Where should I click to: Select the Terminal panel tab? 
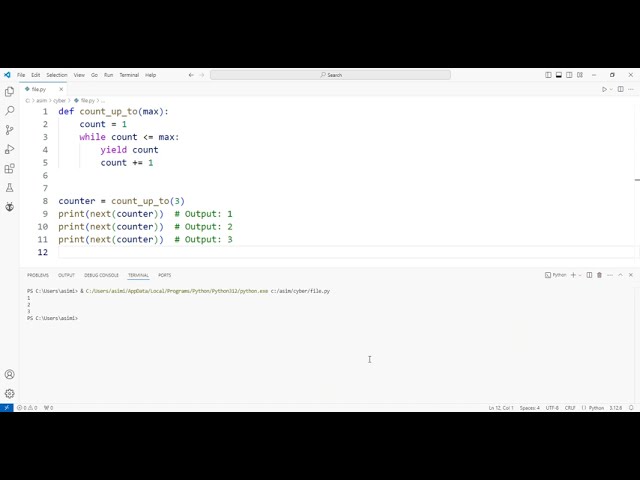click(x=138, y=275)
